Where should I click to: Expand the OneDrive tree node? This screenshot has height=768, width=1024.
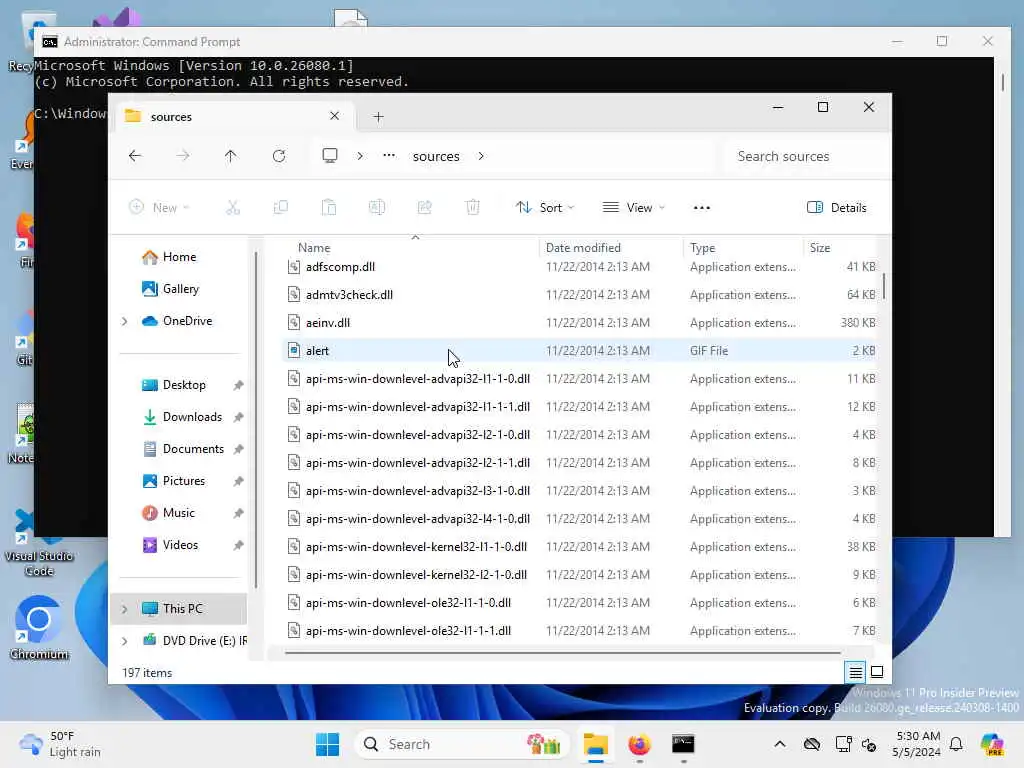coord(125,321)
